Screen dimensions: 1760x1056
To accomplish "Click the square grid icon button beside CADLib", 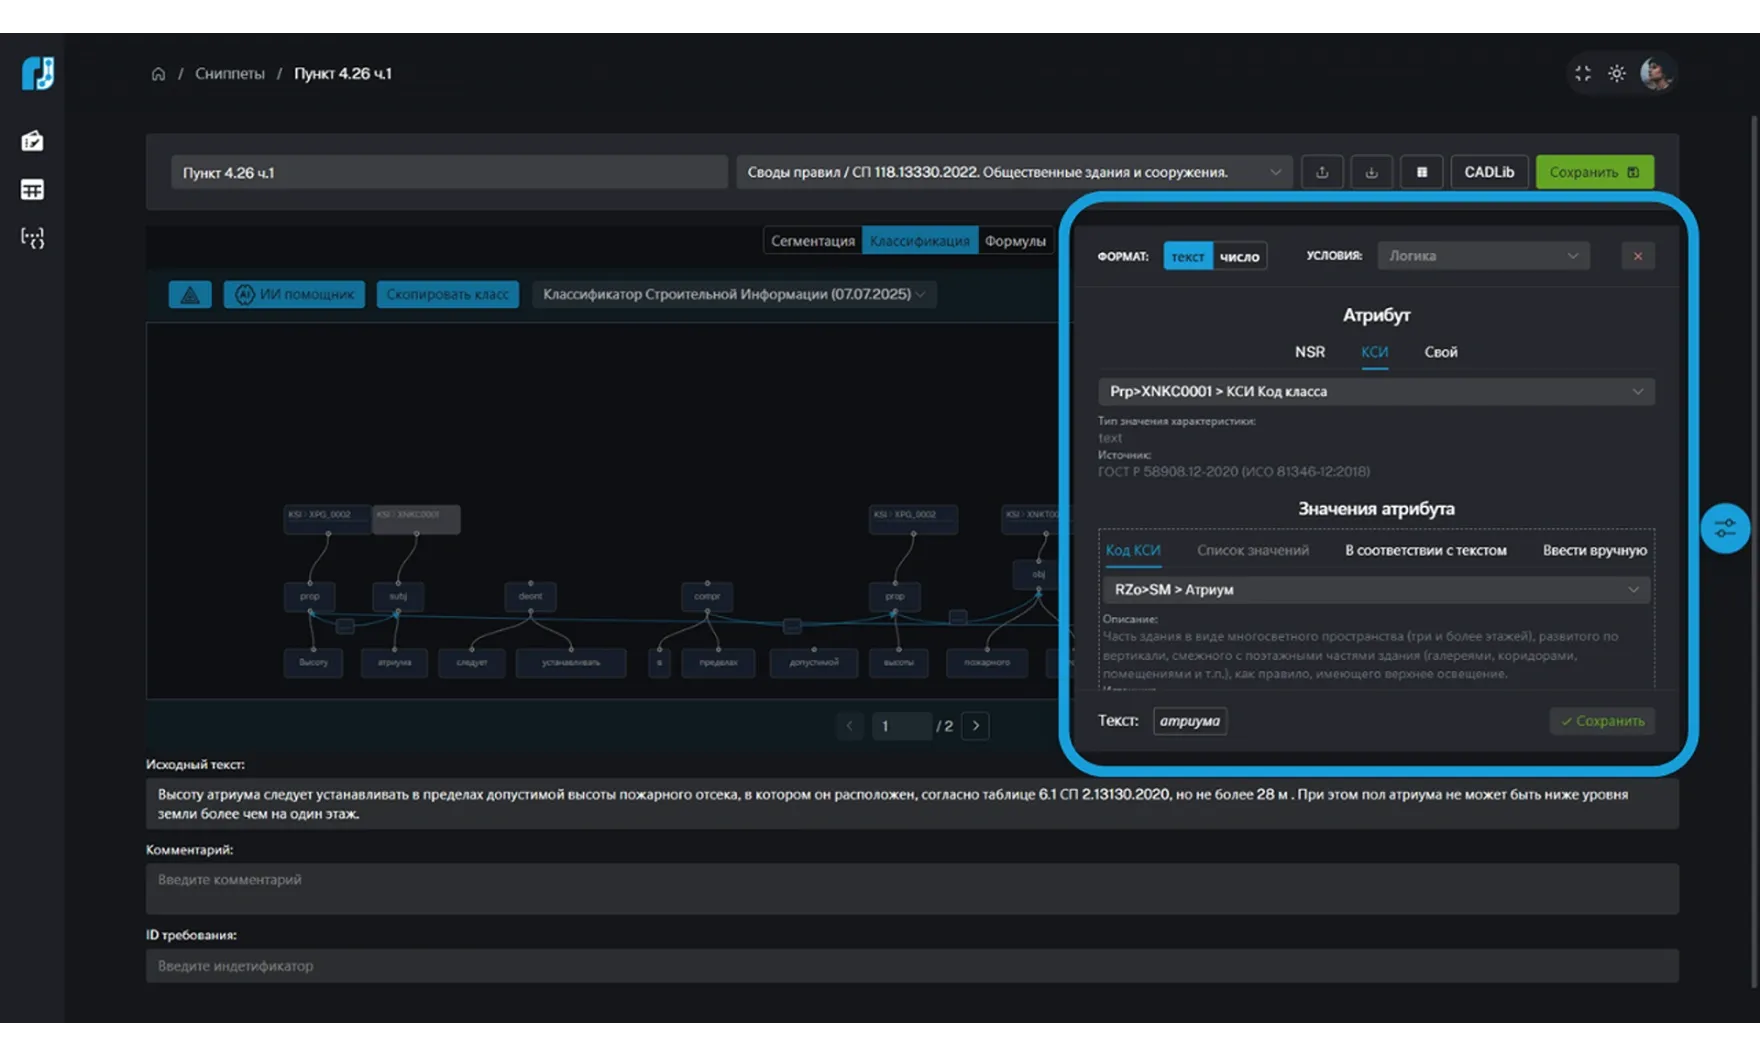I will pyautogui.click(x=1421, y=172).
